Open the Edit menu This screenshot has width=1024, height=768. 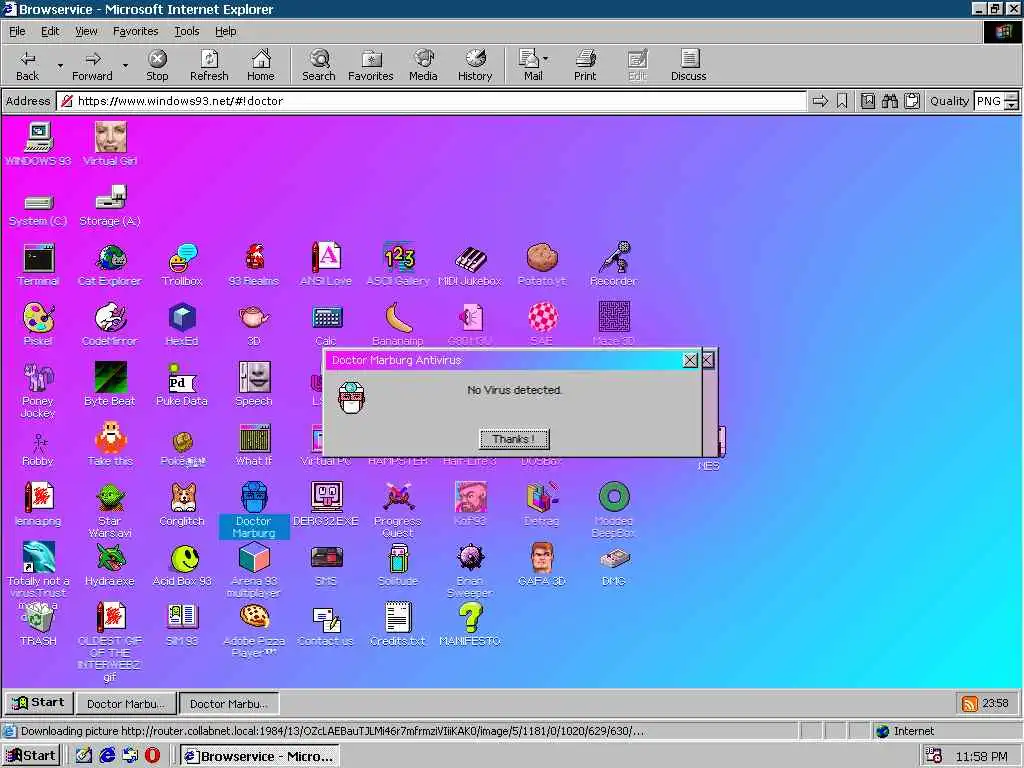50,31
